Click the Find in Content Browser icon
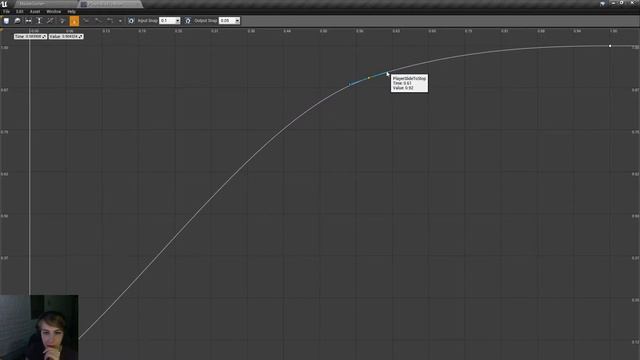Screen dimensions: 640x360 tap(18, 20)
